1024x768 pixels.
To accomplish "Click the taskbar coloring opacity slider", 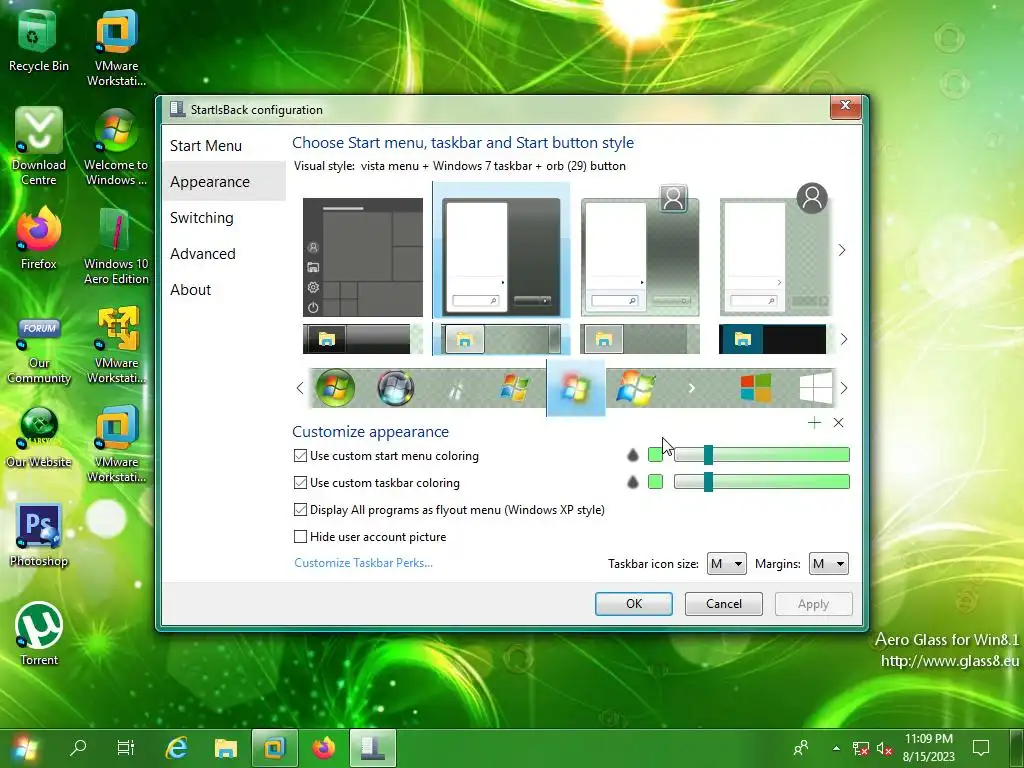I will (761, 482).
